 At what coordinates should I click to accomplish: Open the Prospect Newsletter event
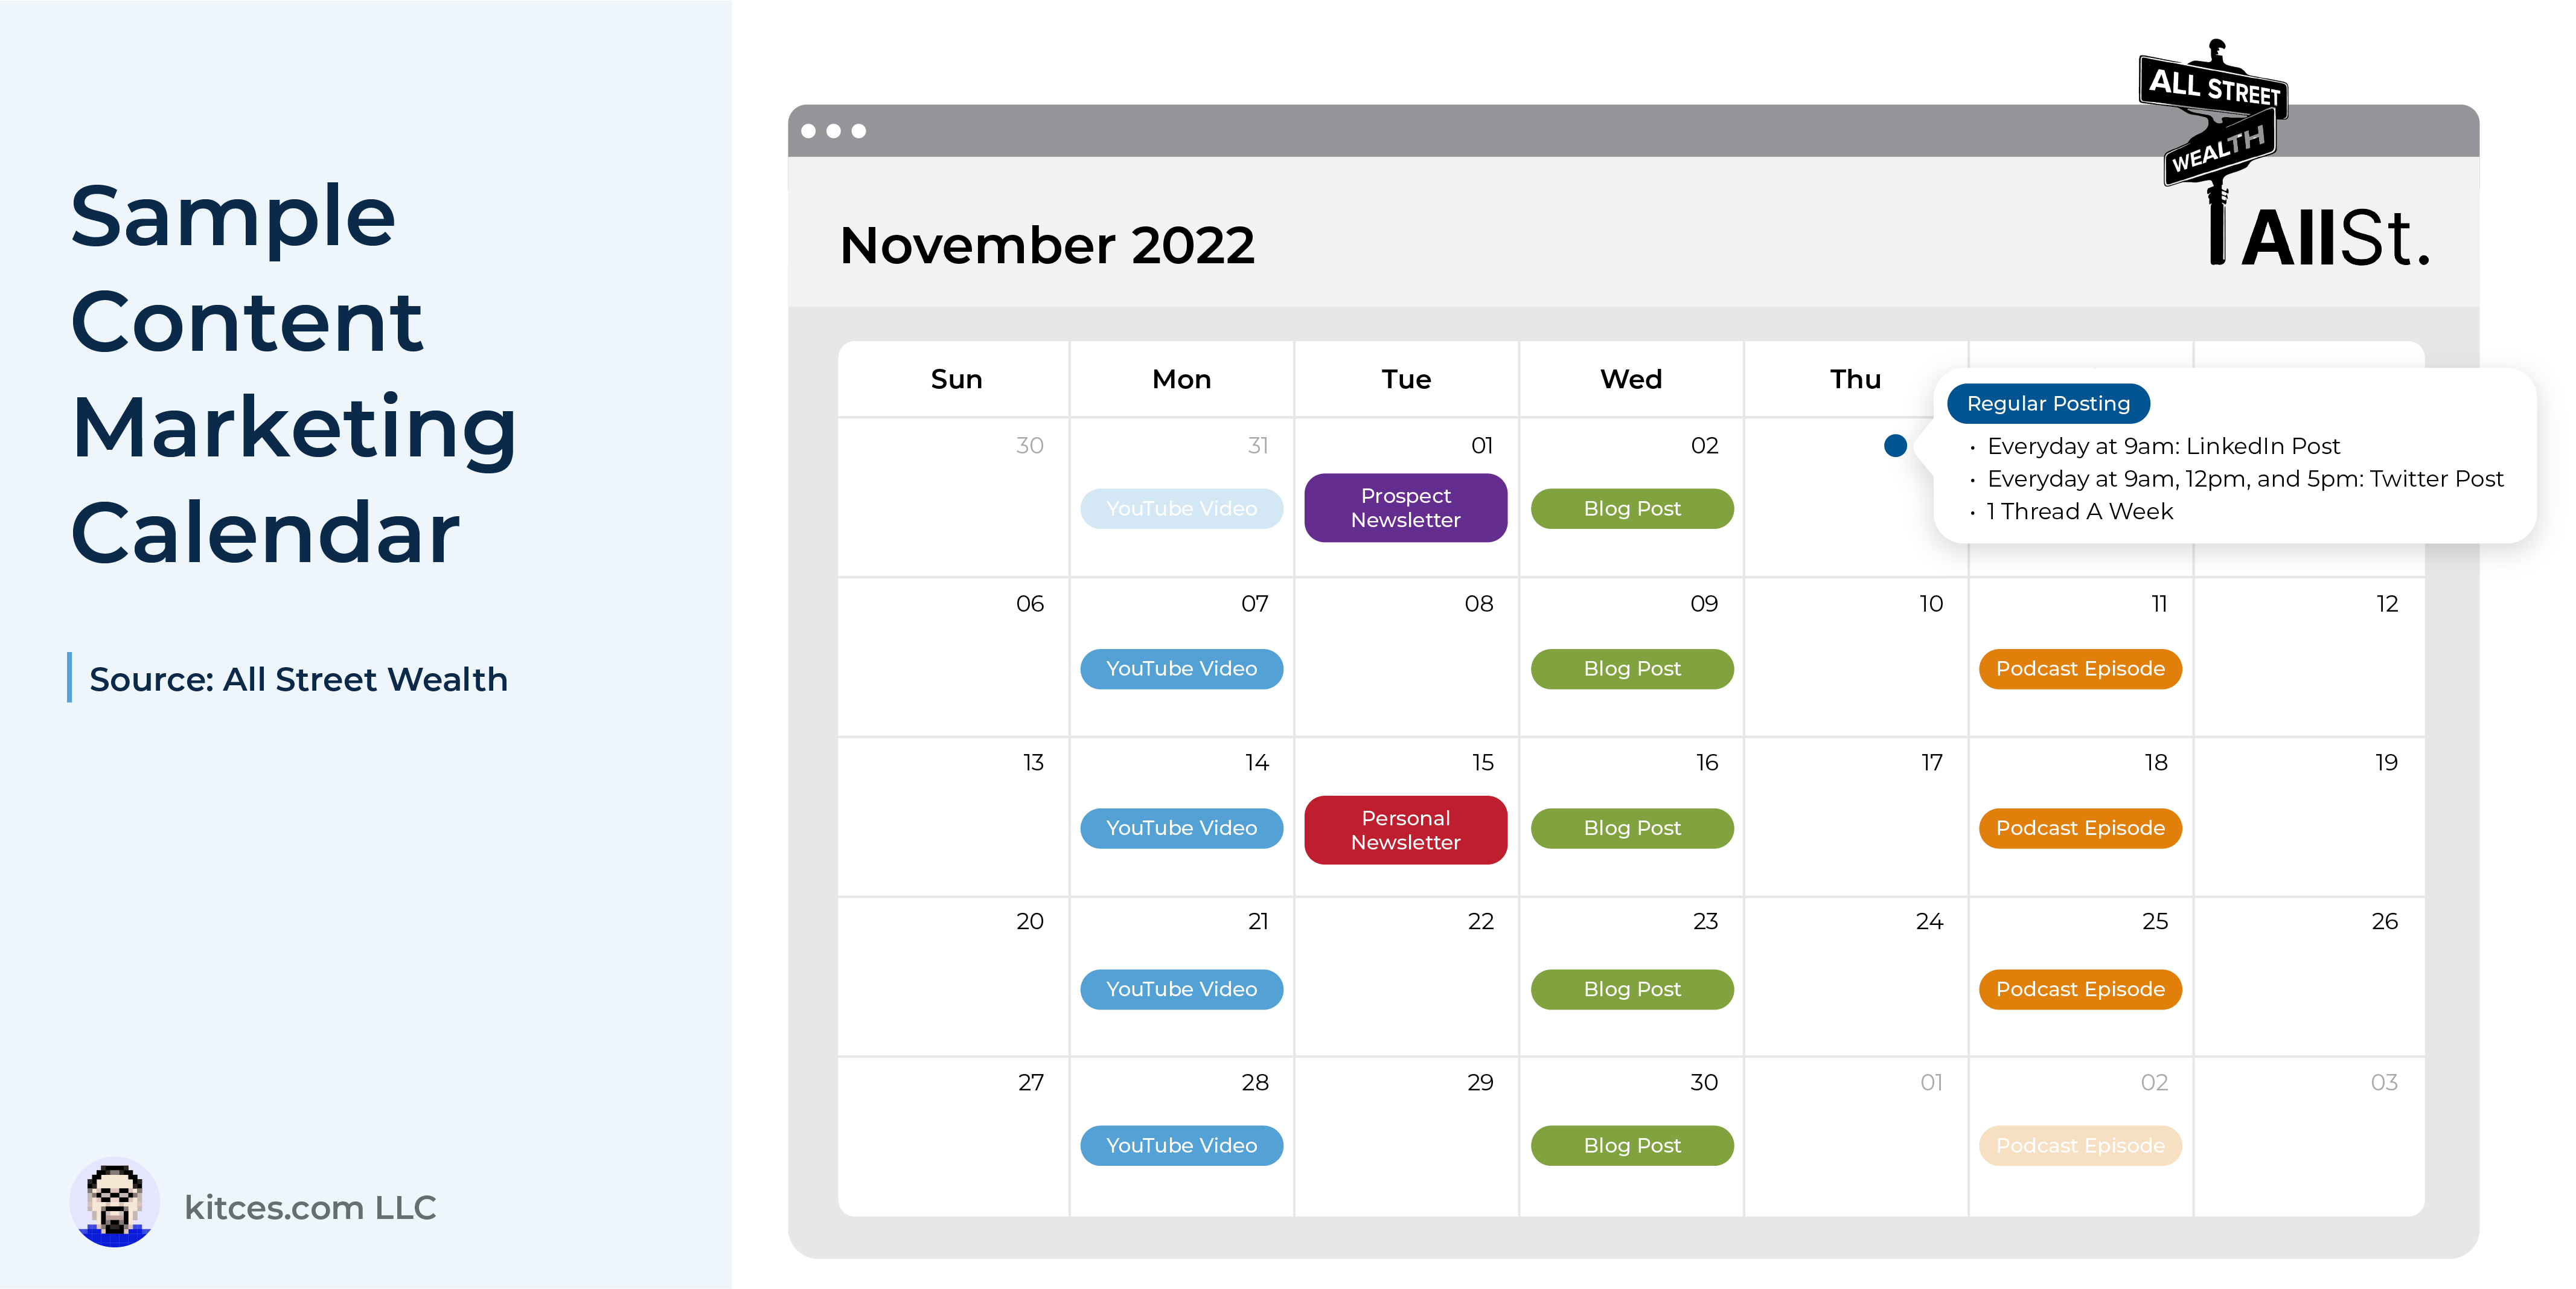click(x=1405, y=508)
